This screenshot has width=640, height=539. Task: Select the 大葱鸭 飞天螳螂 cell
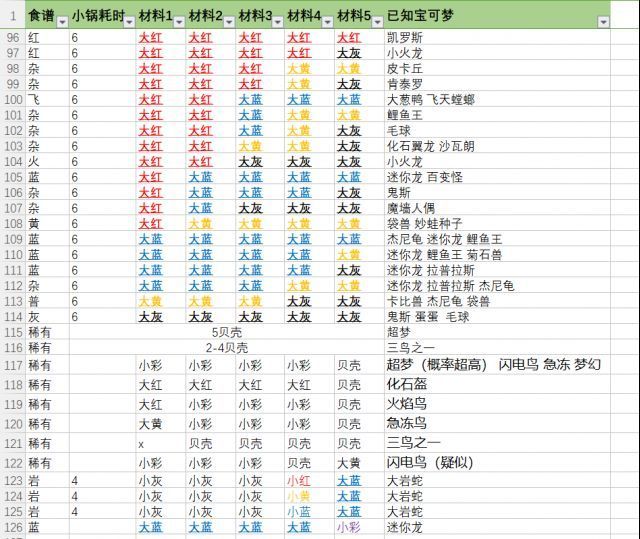point(497,100)
